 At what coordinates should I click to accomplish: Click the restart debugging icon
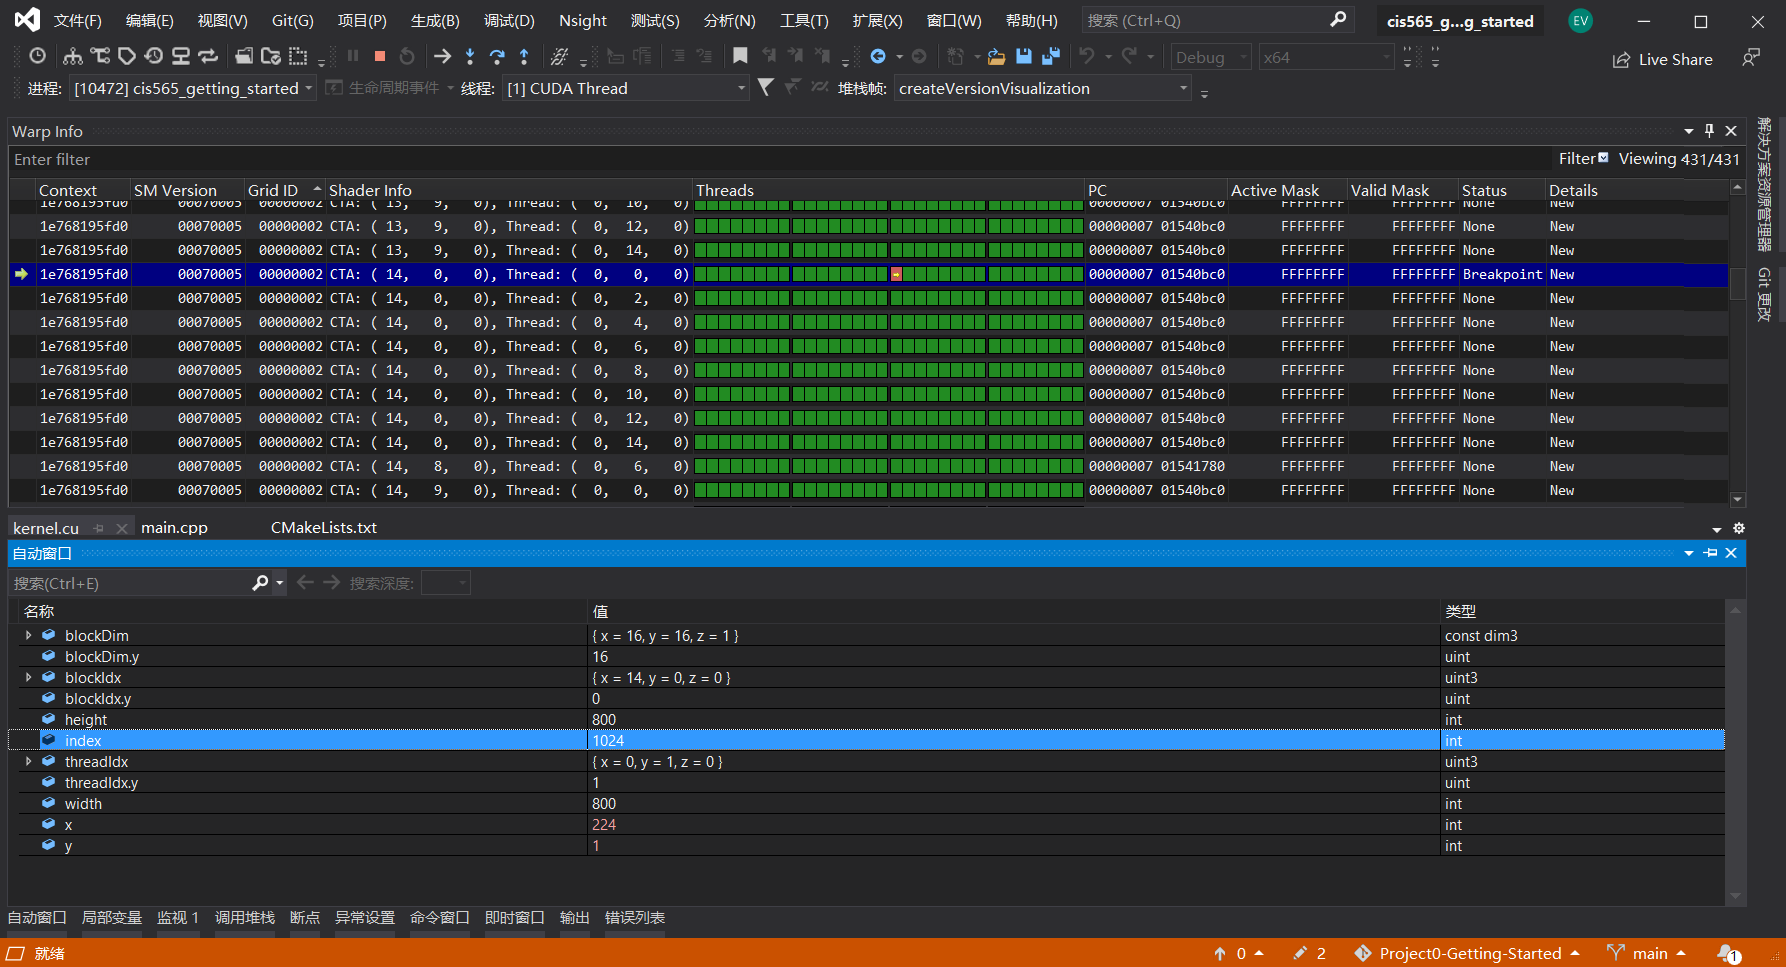407,57
